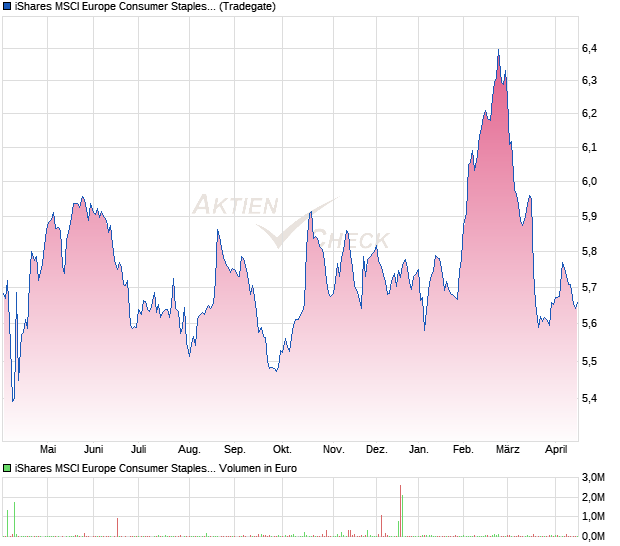Select the 'April' month label
620x546 pixels.
[x=556, y=450]
